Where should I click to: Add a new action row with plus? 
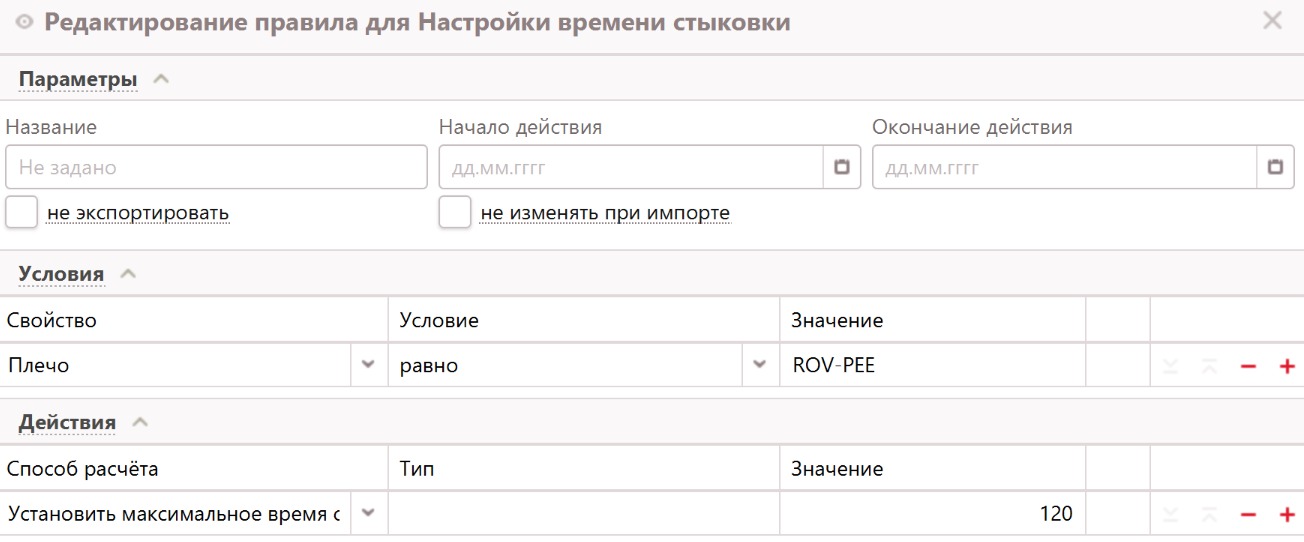pyautogui.click(x=1287, y=514)
